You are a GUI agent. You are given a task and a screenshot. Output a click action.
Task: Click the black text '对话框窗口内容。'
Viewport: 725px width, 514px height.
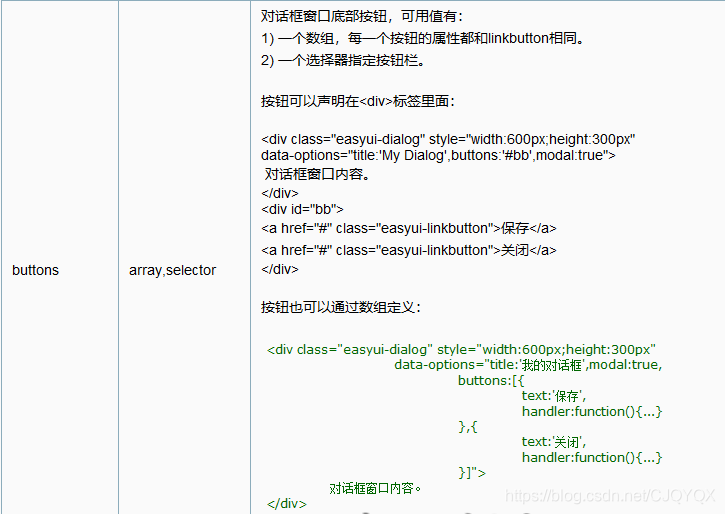[x=317, y=174]
